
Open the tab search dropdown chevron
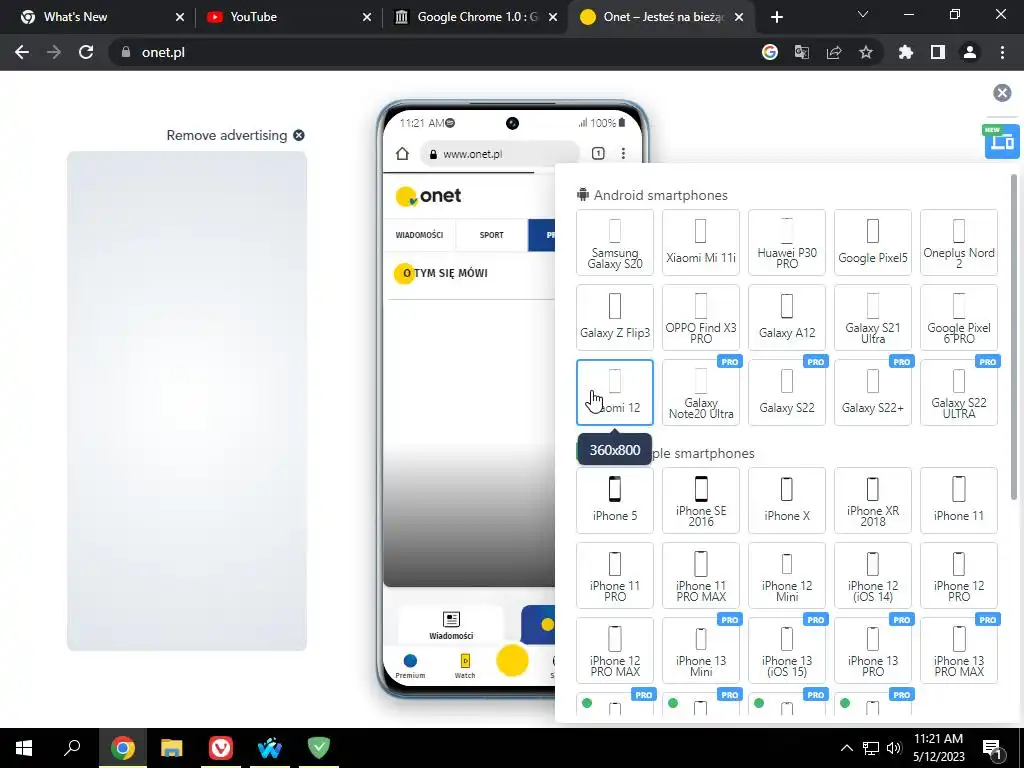tap(863, 14)
